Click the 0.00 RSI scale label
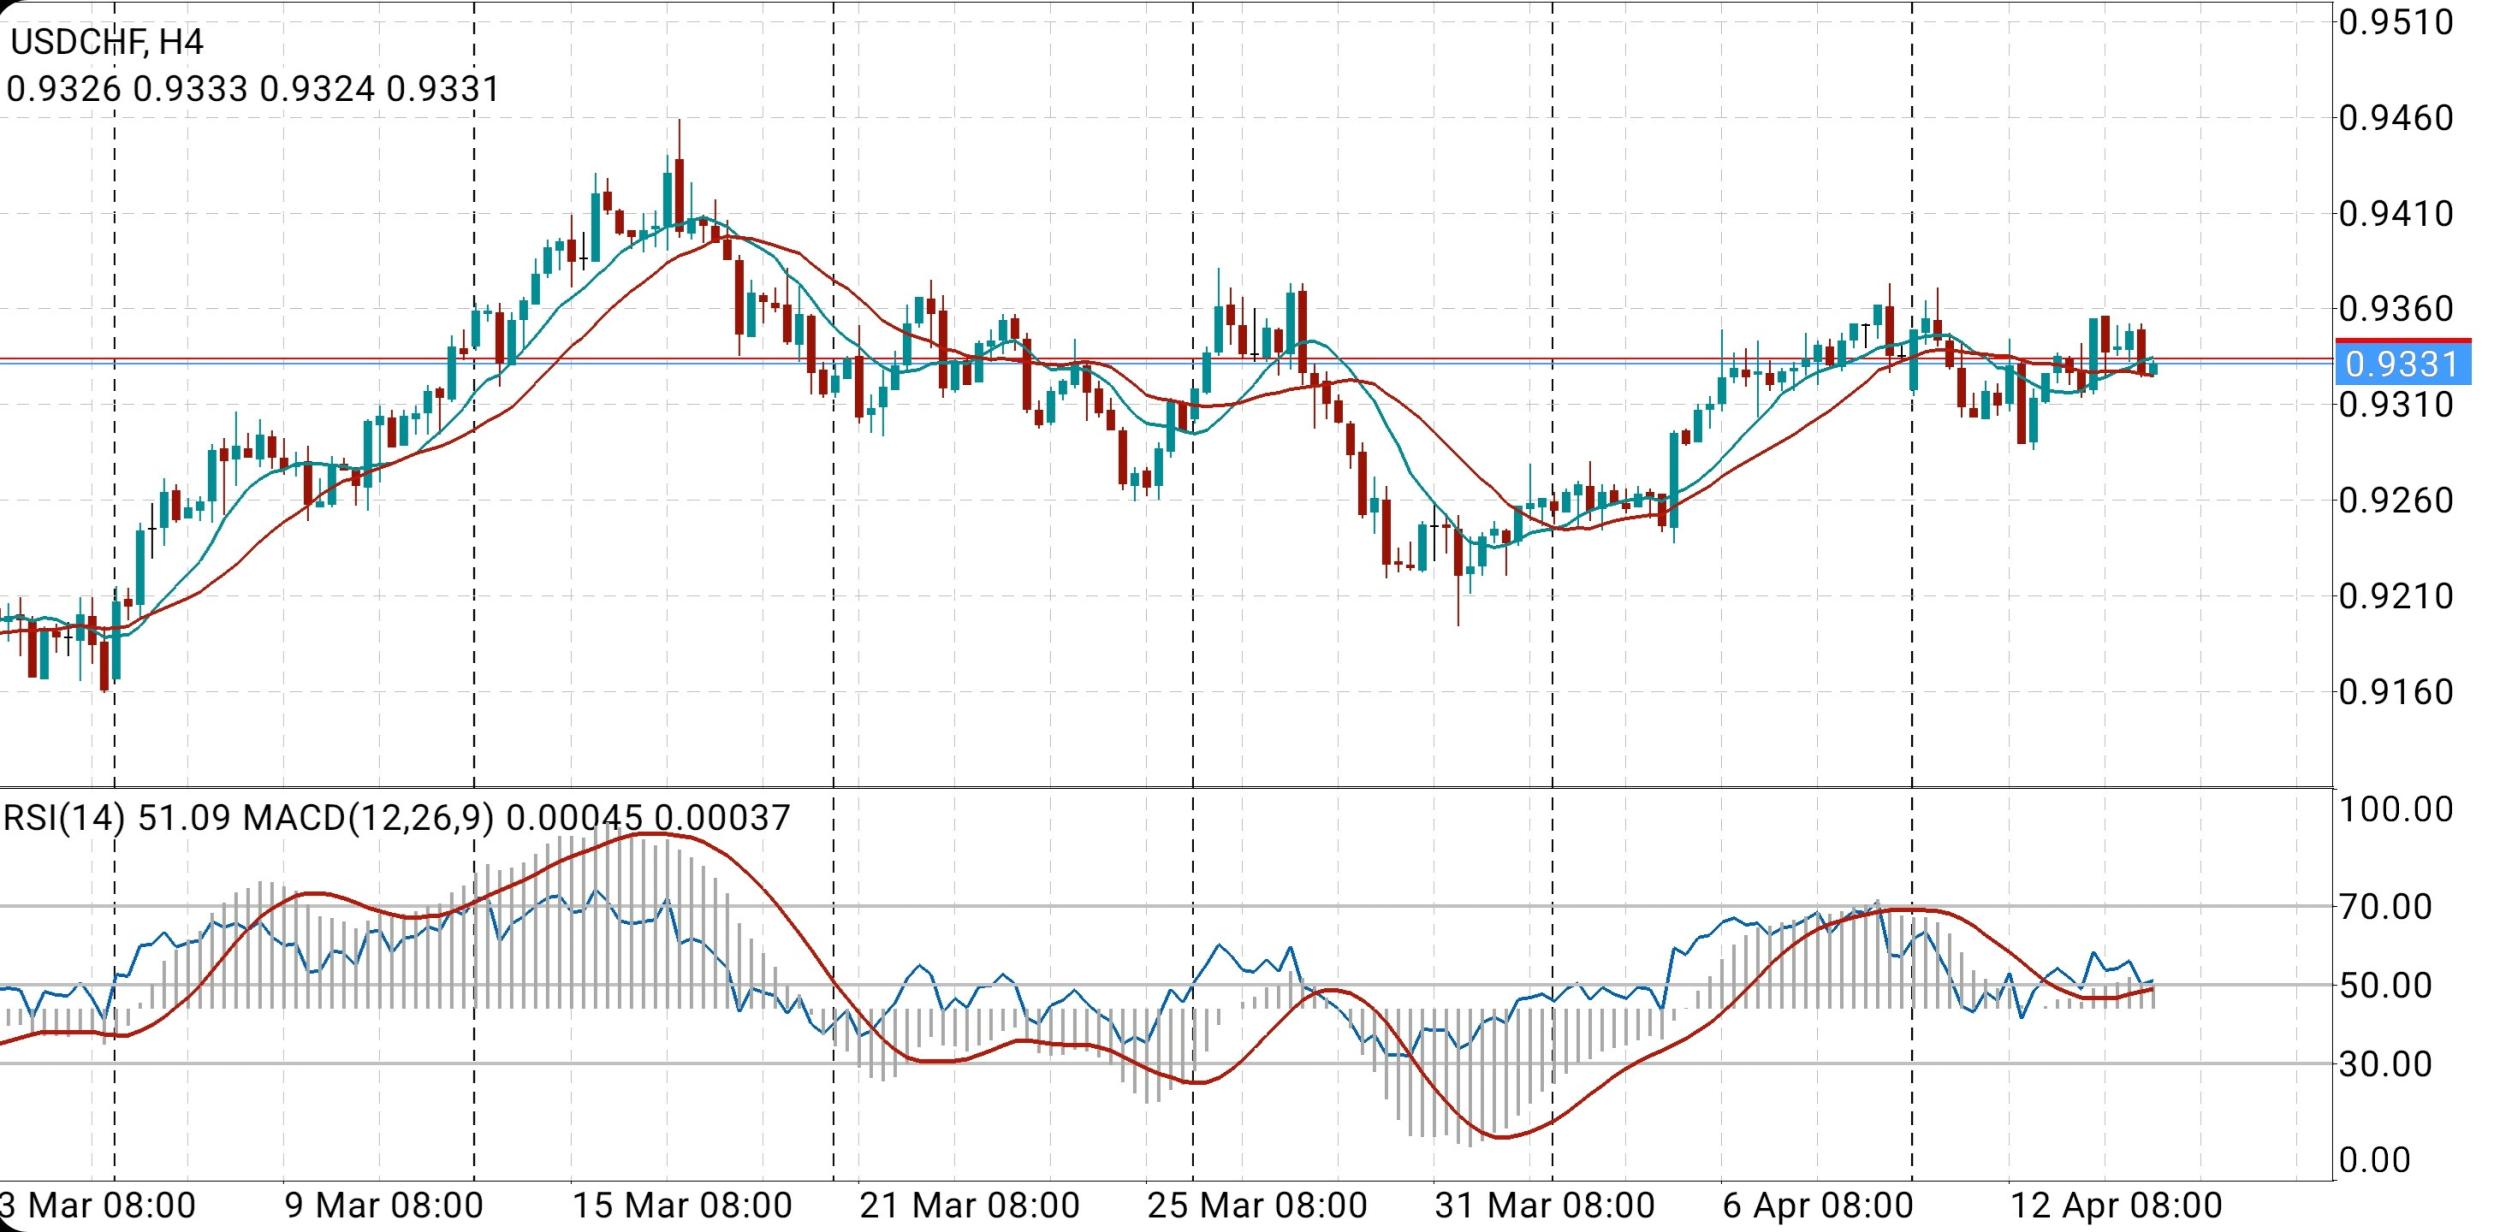This screenshot has width=2500, height=1232. [2375, 1160]
